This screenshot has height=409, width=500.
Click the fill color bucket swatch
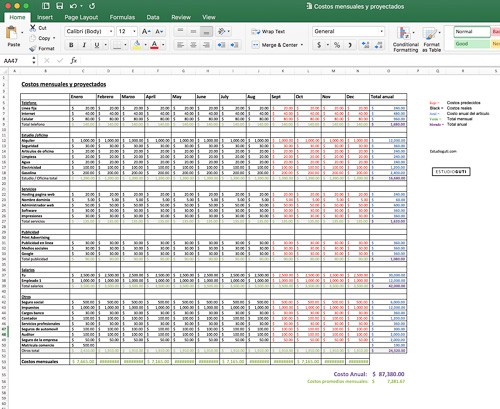[x=137, y=45]
